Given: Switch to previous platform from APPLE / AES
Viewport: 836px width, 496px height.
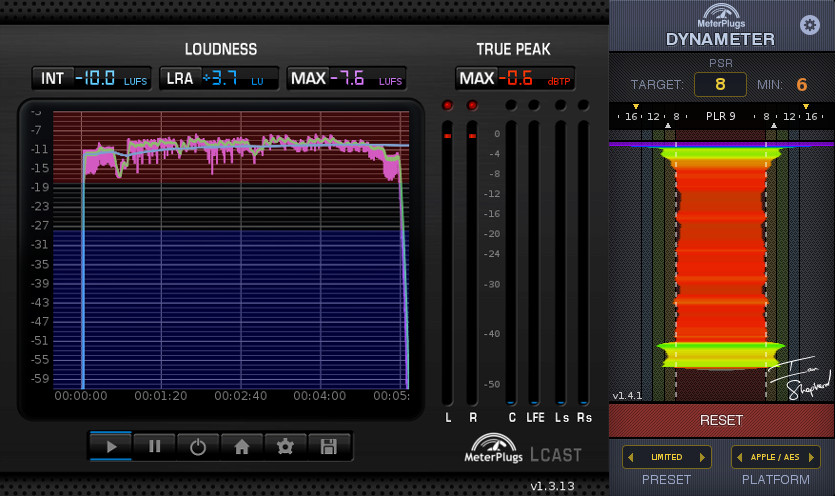Looking at the screenshot, I should click(739, 457).
